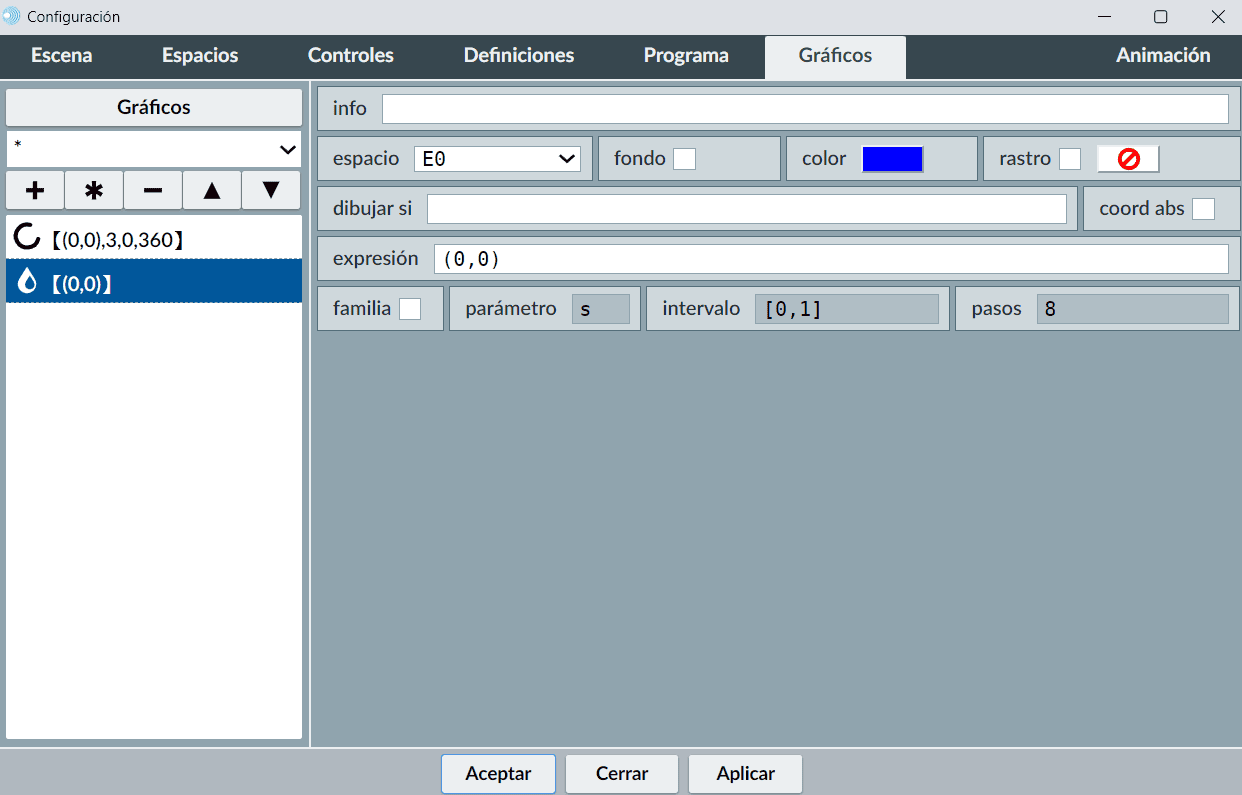Click the minus icon to delete graphic
The height and width of the screenshot is (795, 1242).
[153, 190]
